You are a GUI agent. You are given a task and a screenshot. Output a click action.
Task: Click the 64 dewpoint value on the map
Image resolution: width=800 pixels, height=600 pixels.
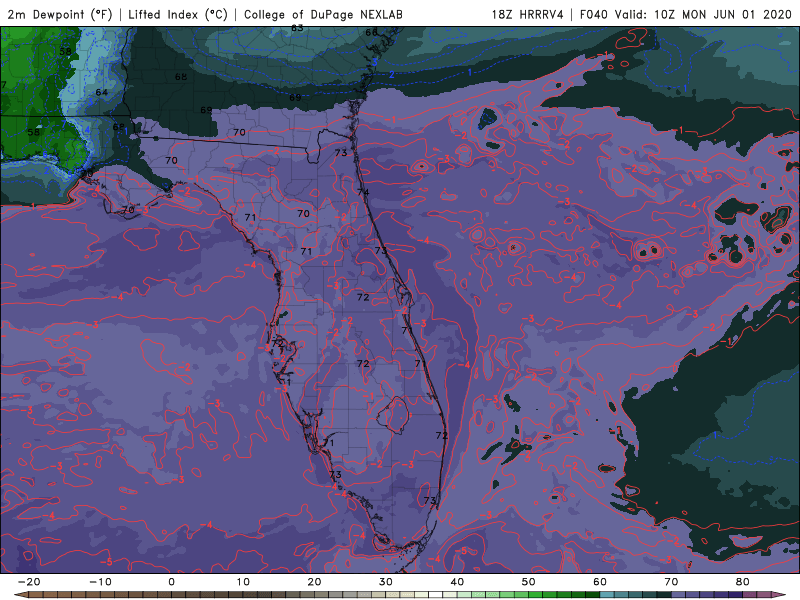pyautogui.click(x=102, y=92)
